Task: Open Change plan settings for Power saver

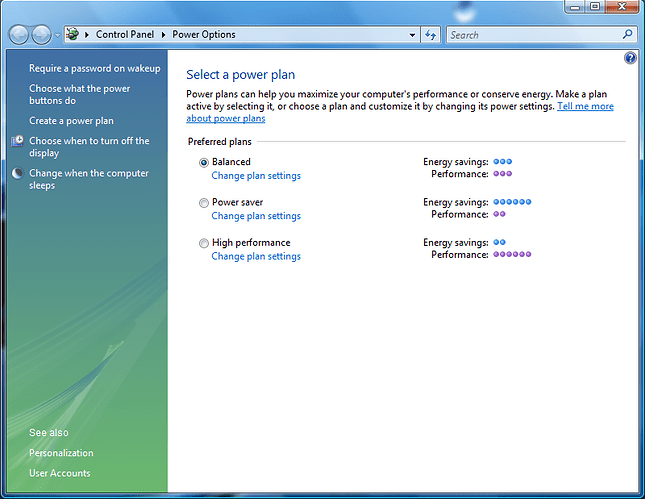Action: 256,216
